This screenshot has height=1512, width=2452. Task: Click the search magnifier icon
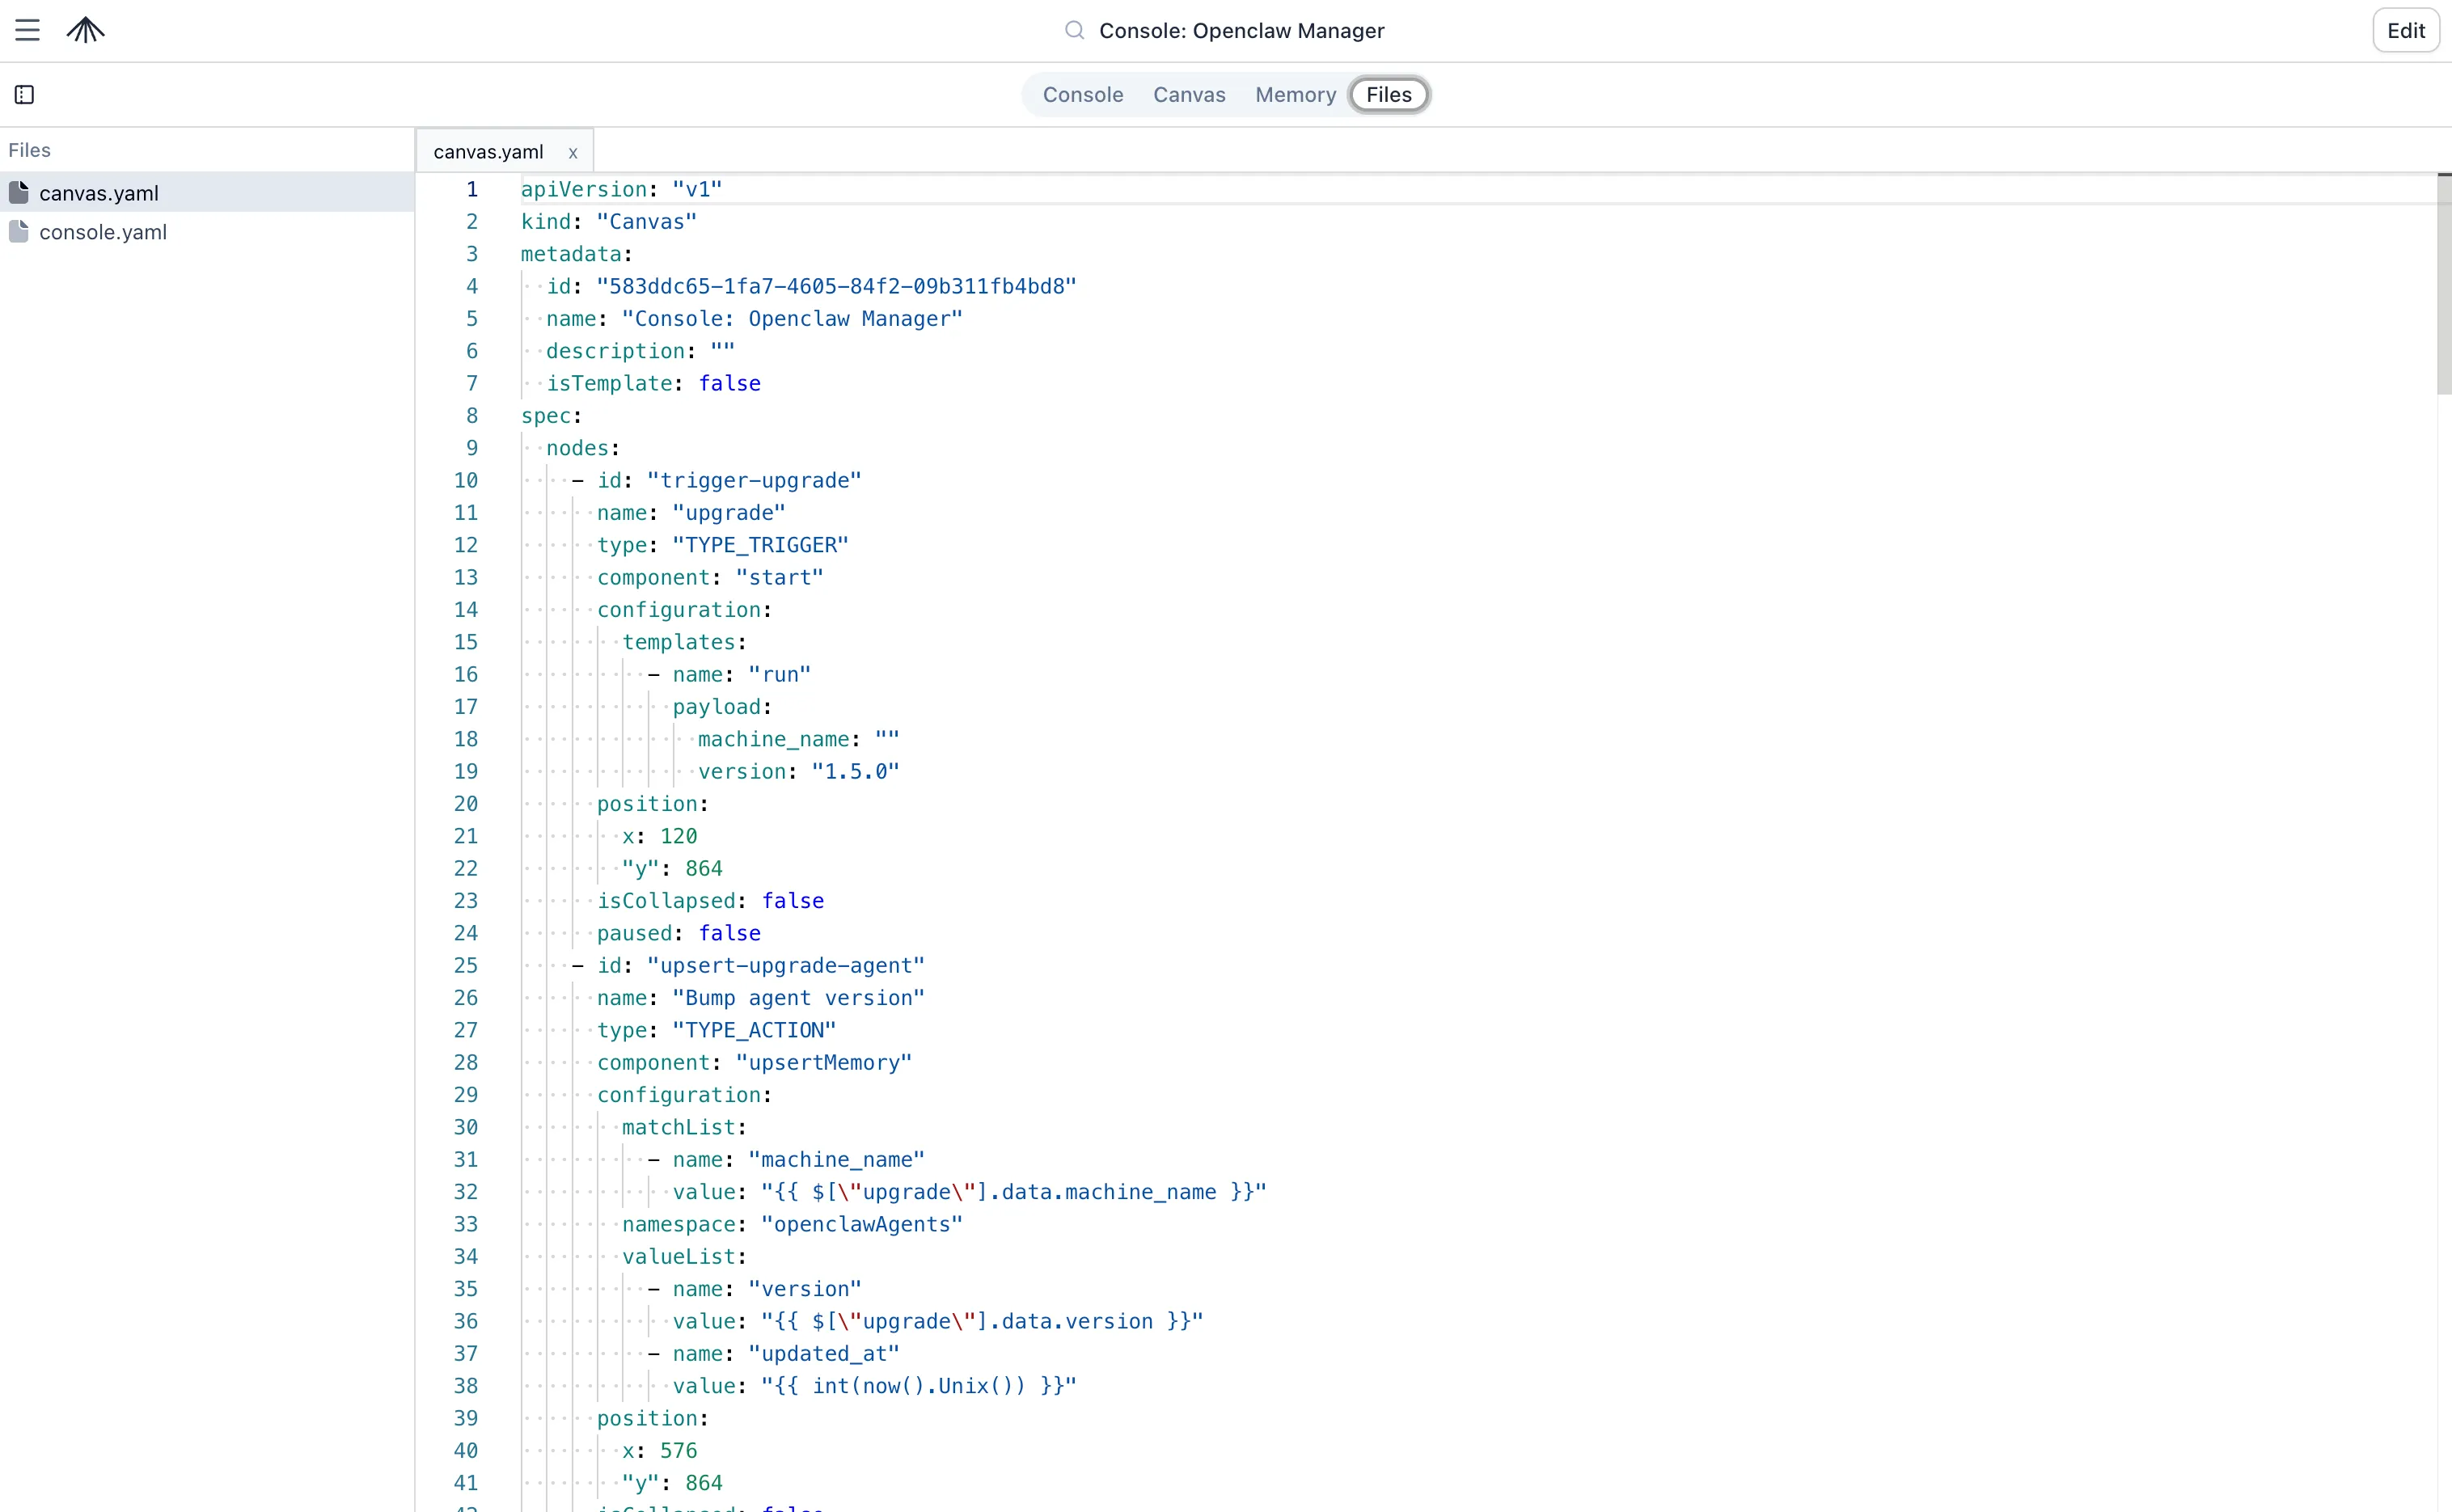click(1074, 30)
